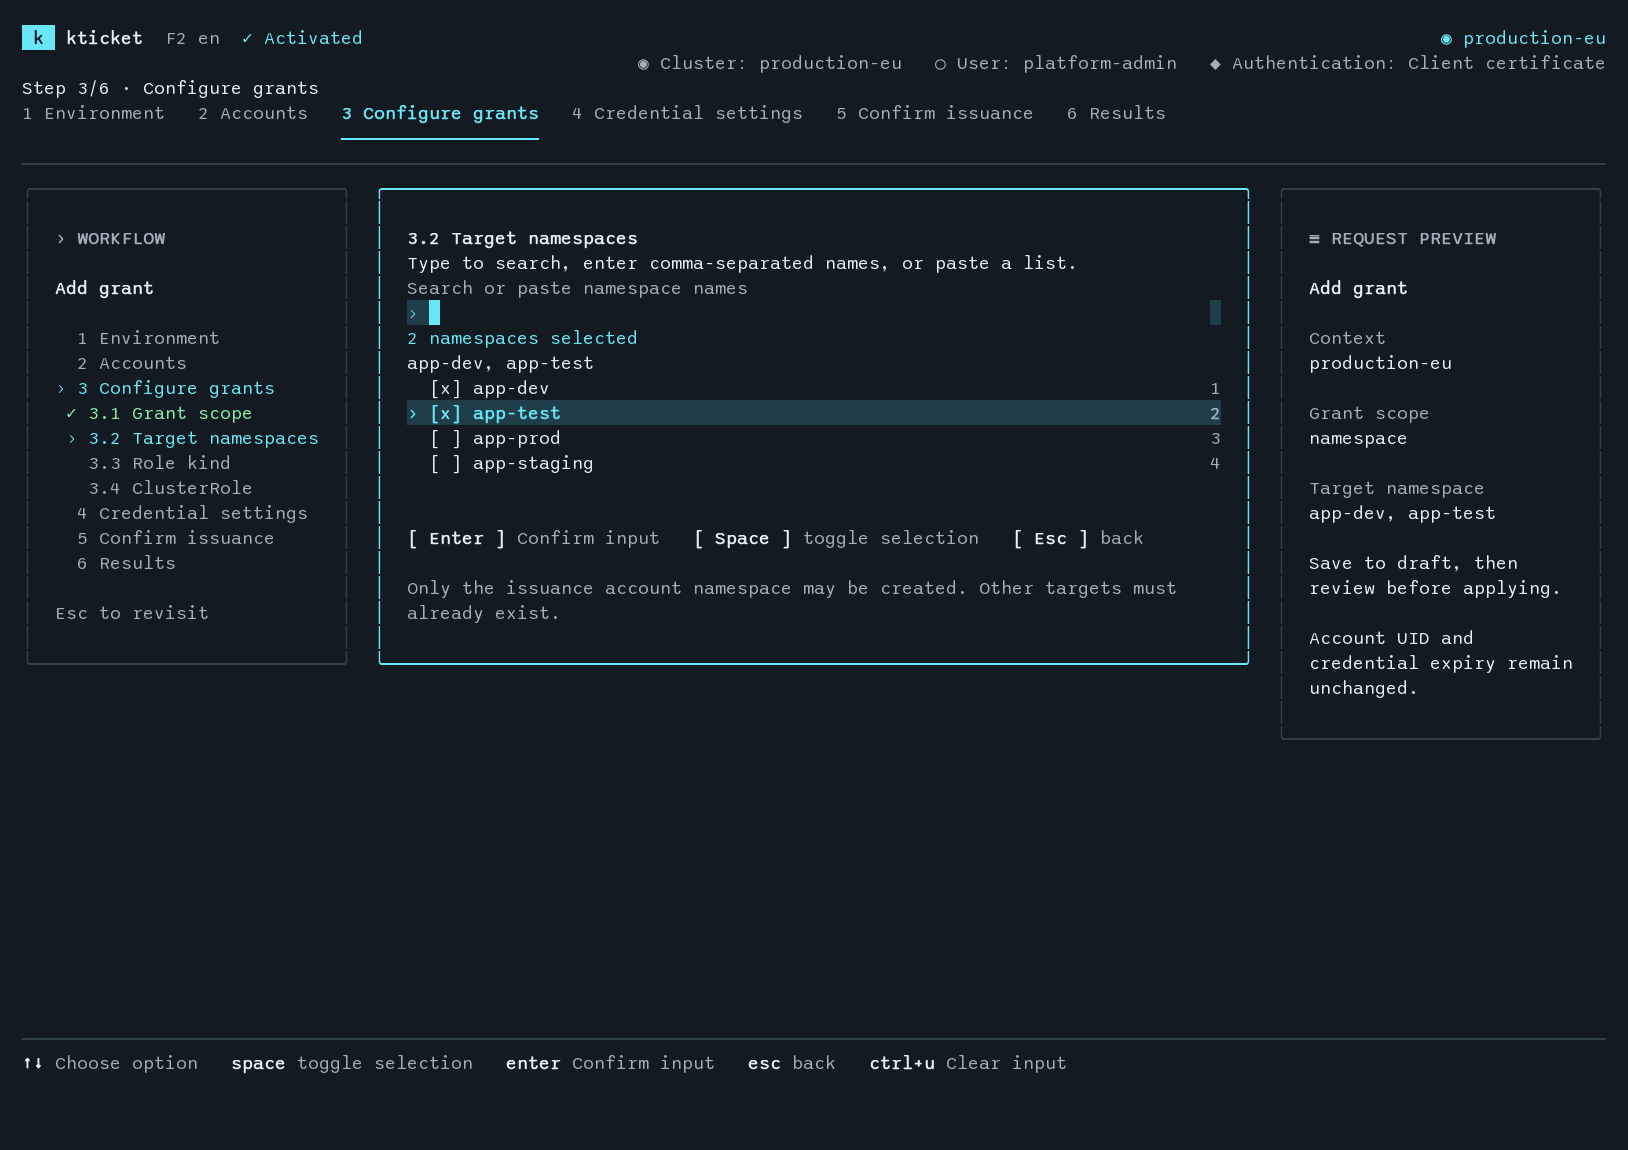Click the search prompt chevron

coord(413,313)
